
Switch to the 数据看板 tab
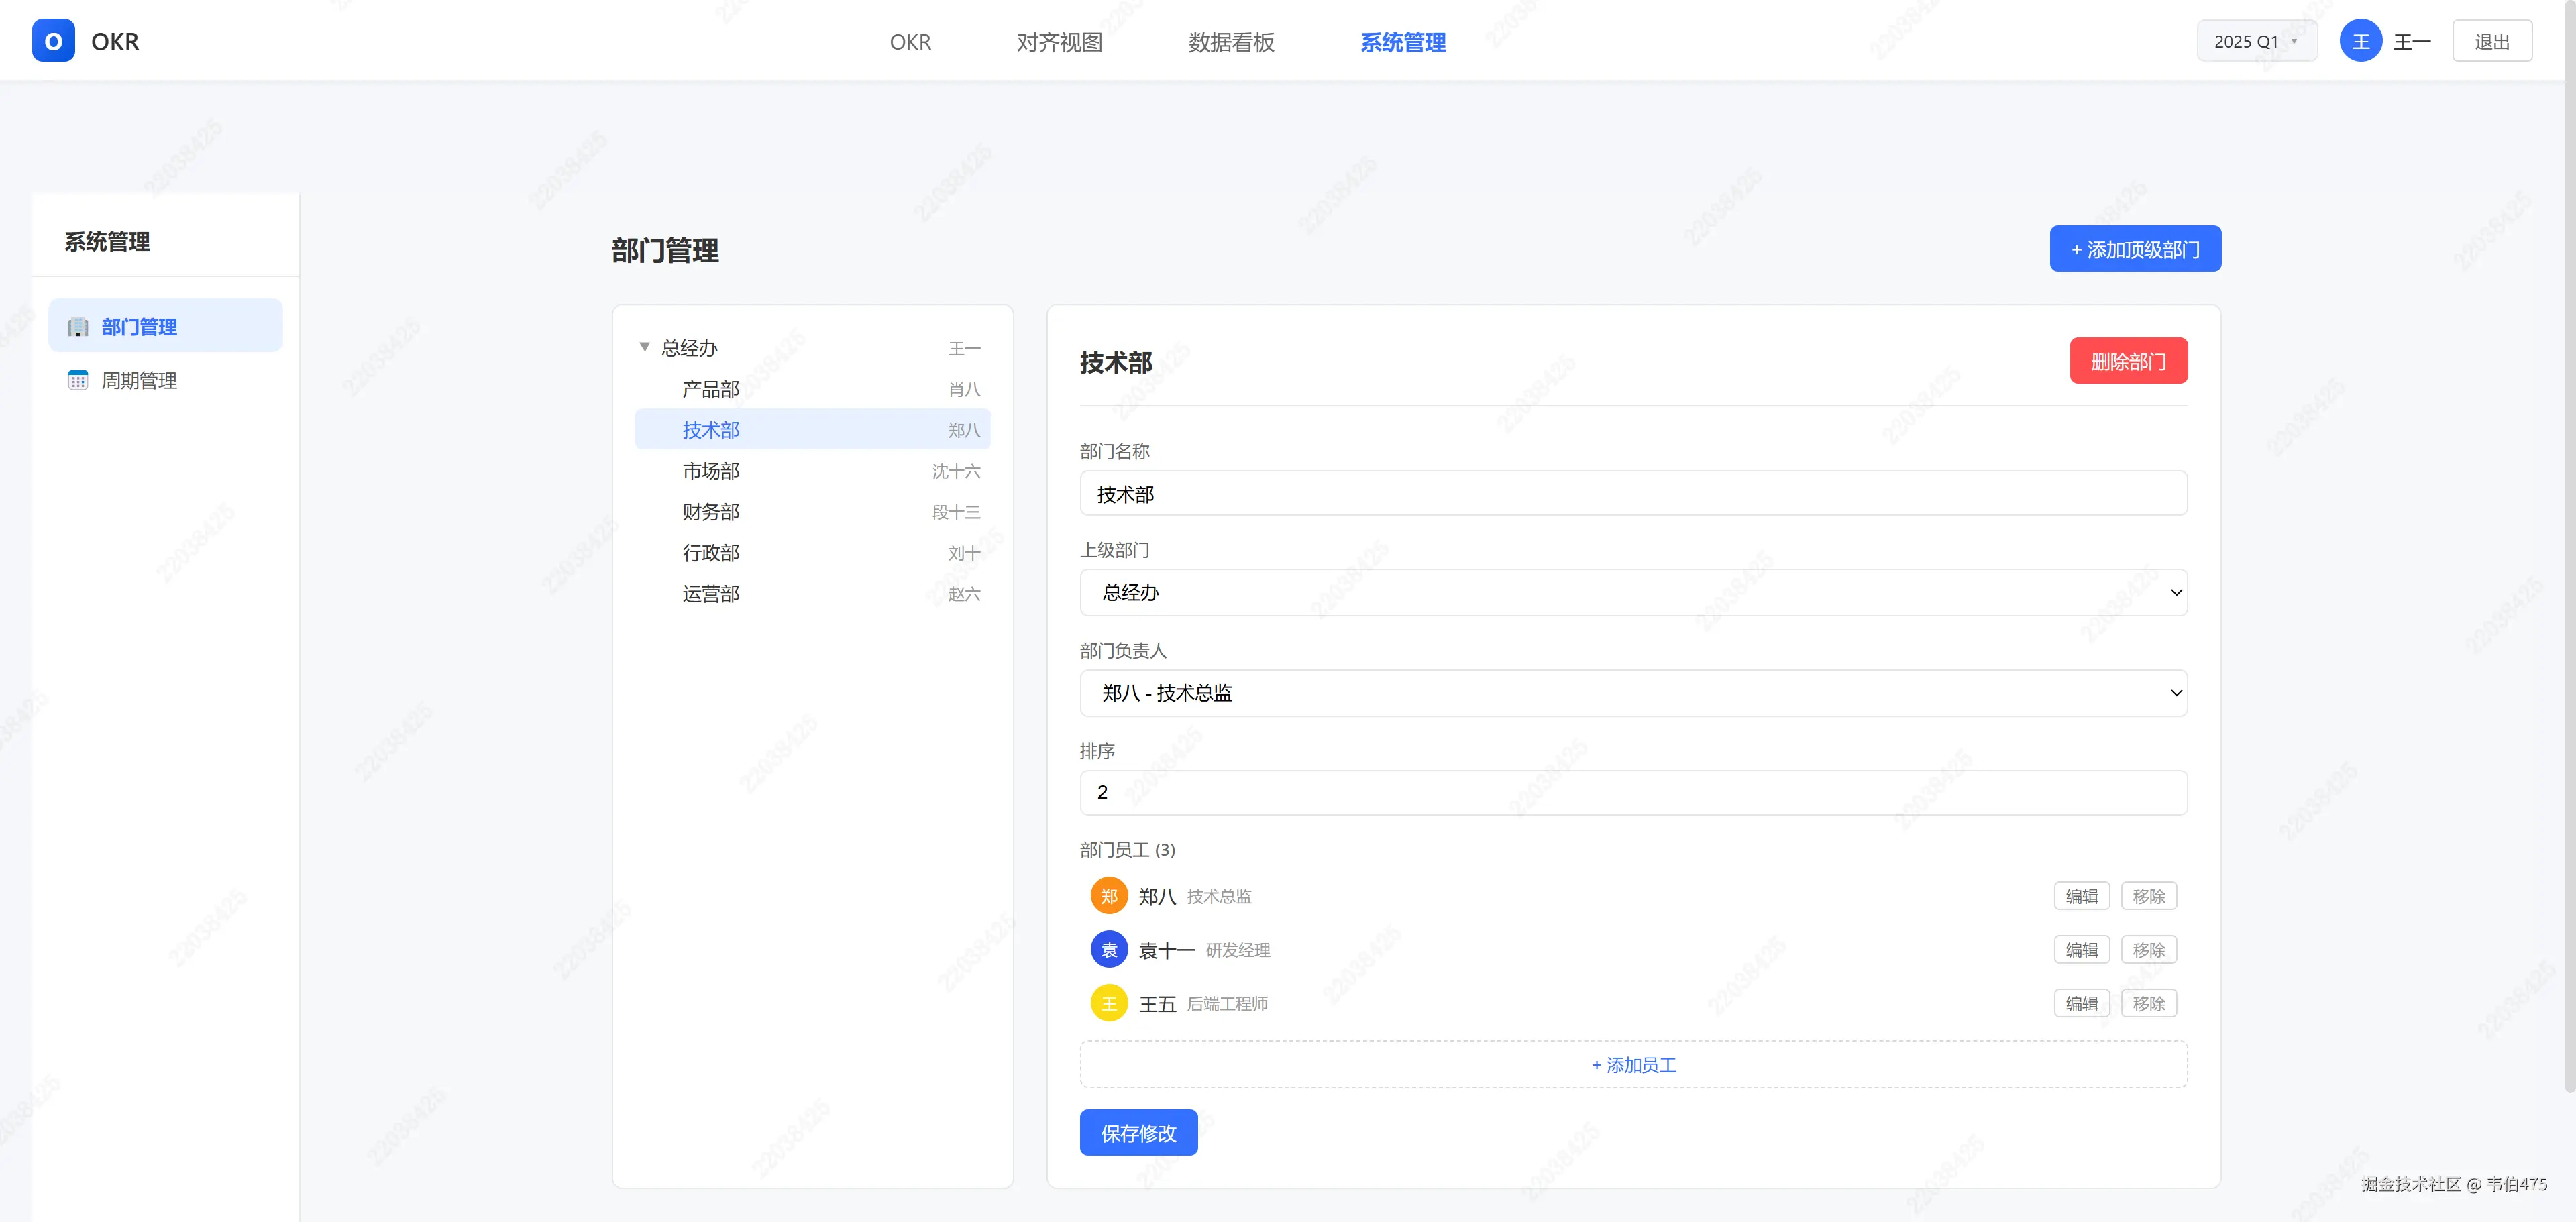coord(1231,42)
